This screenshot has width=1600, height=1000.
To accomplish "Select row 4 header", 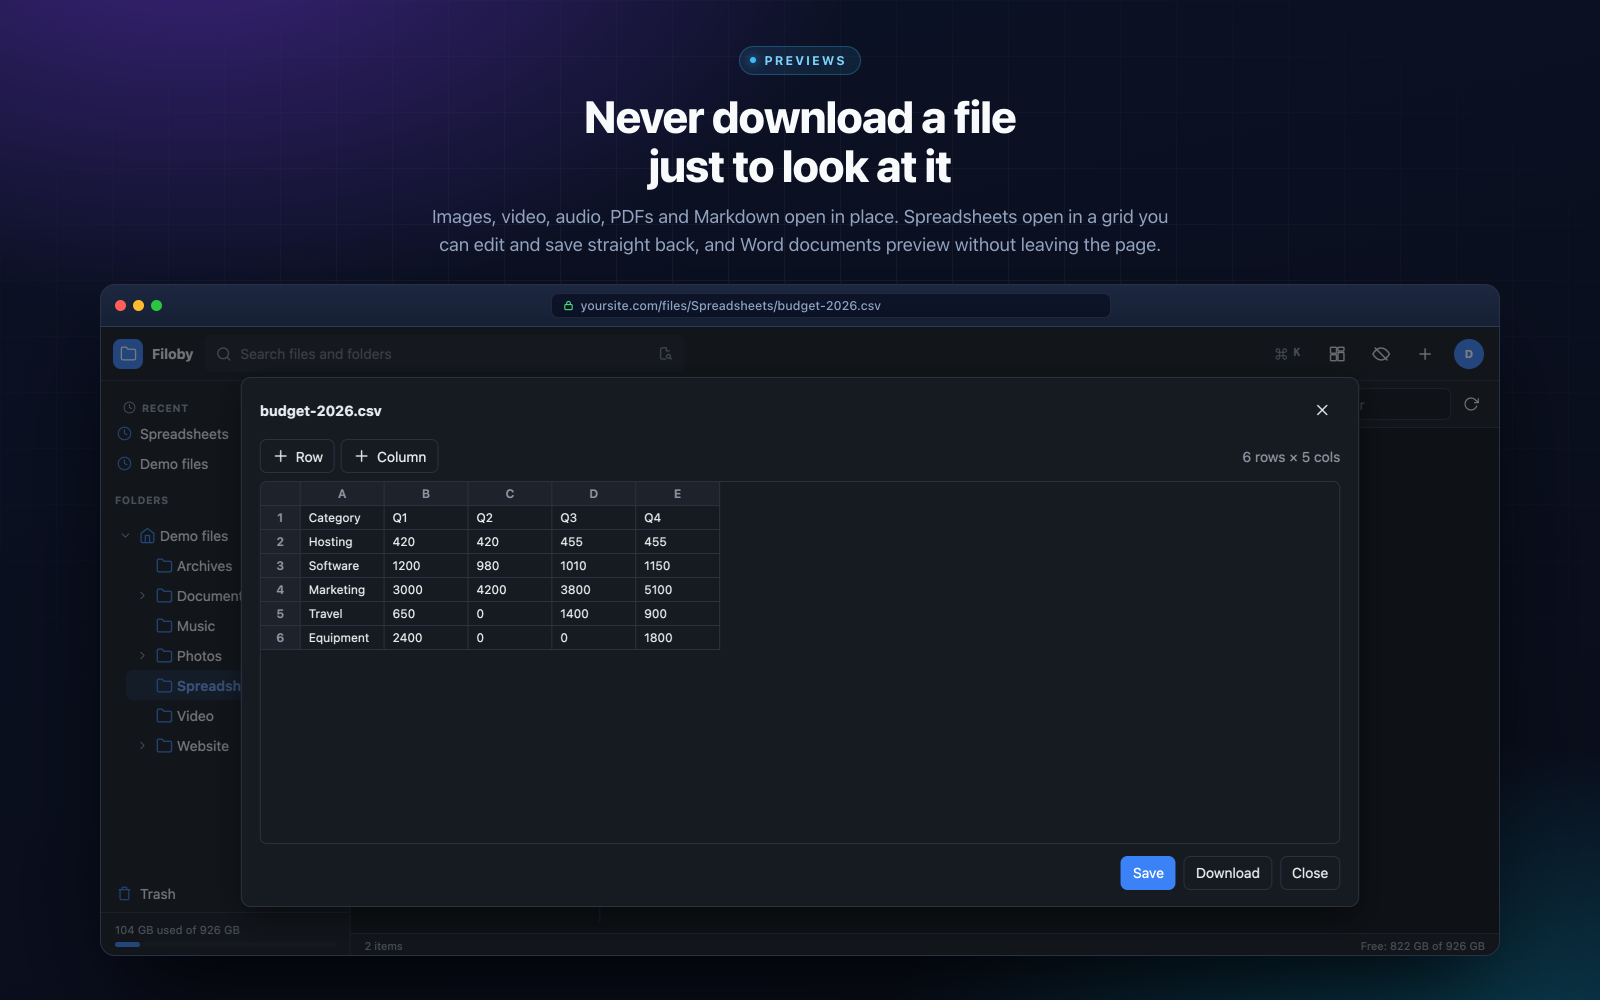I will click(x=280, y=590).
